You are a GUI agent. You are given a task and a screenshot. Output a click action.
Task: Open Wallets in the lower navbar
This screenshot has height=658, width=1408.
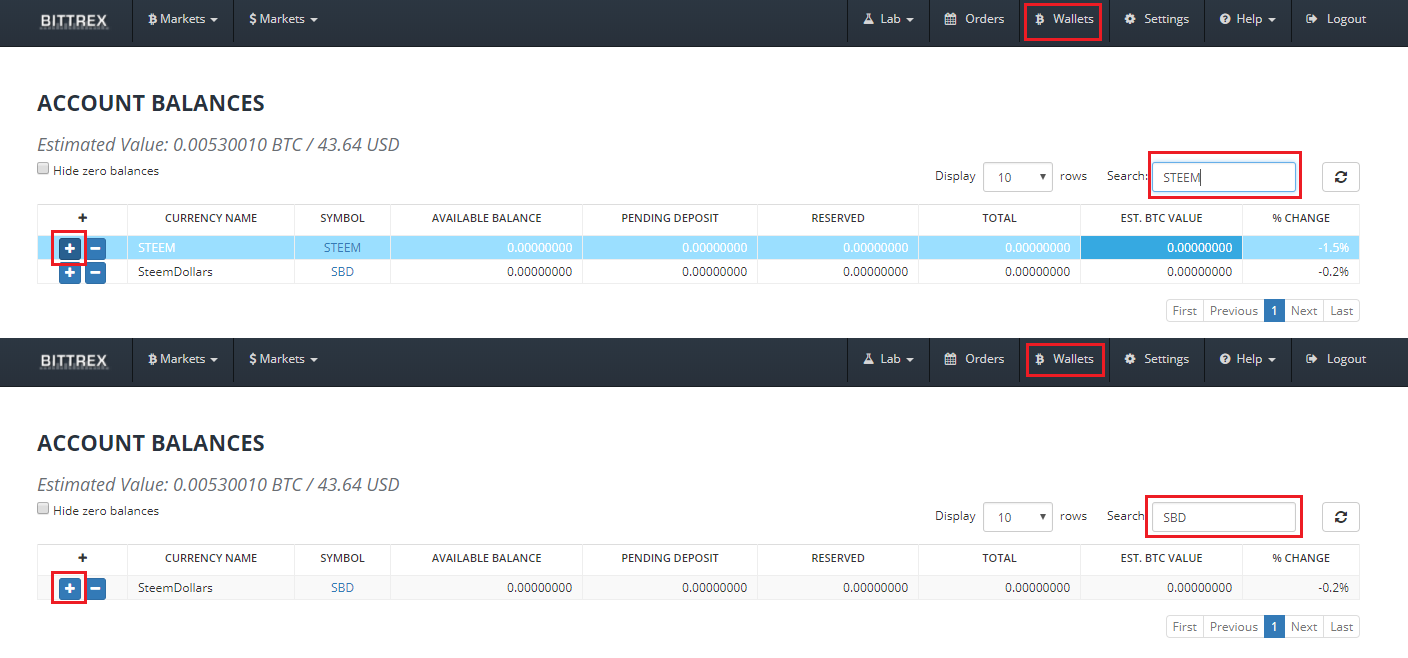(x=1064, y=359)
